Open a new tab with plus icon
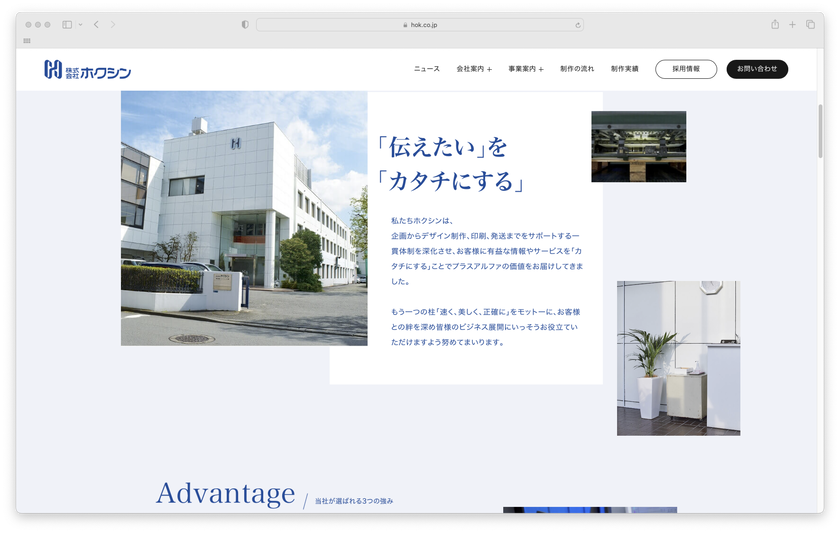Viewport: 840px width, 533px height. [x=792, y=25]
